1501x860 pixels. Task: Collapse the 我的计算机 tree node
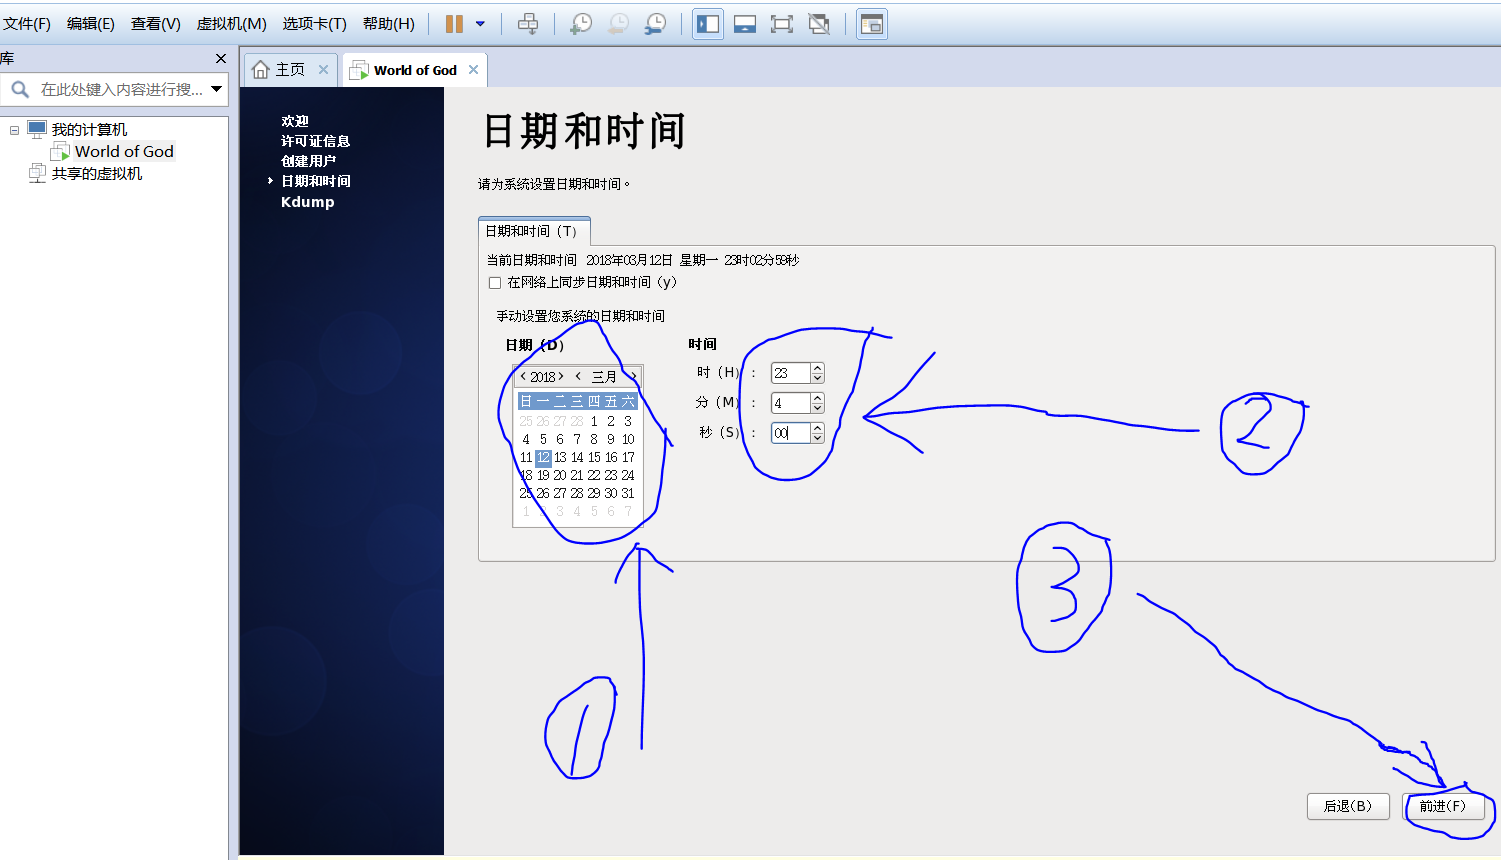[x=14, y=130]
